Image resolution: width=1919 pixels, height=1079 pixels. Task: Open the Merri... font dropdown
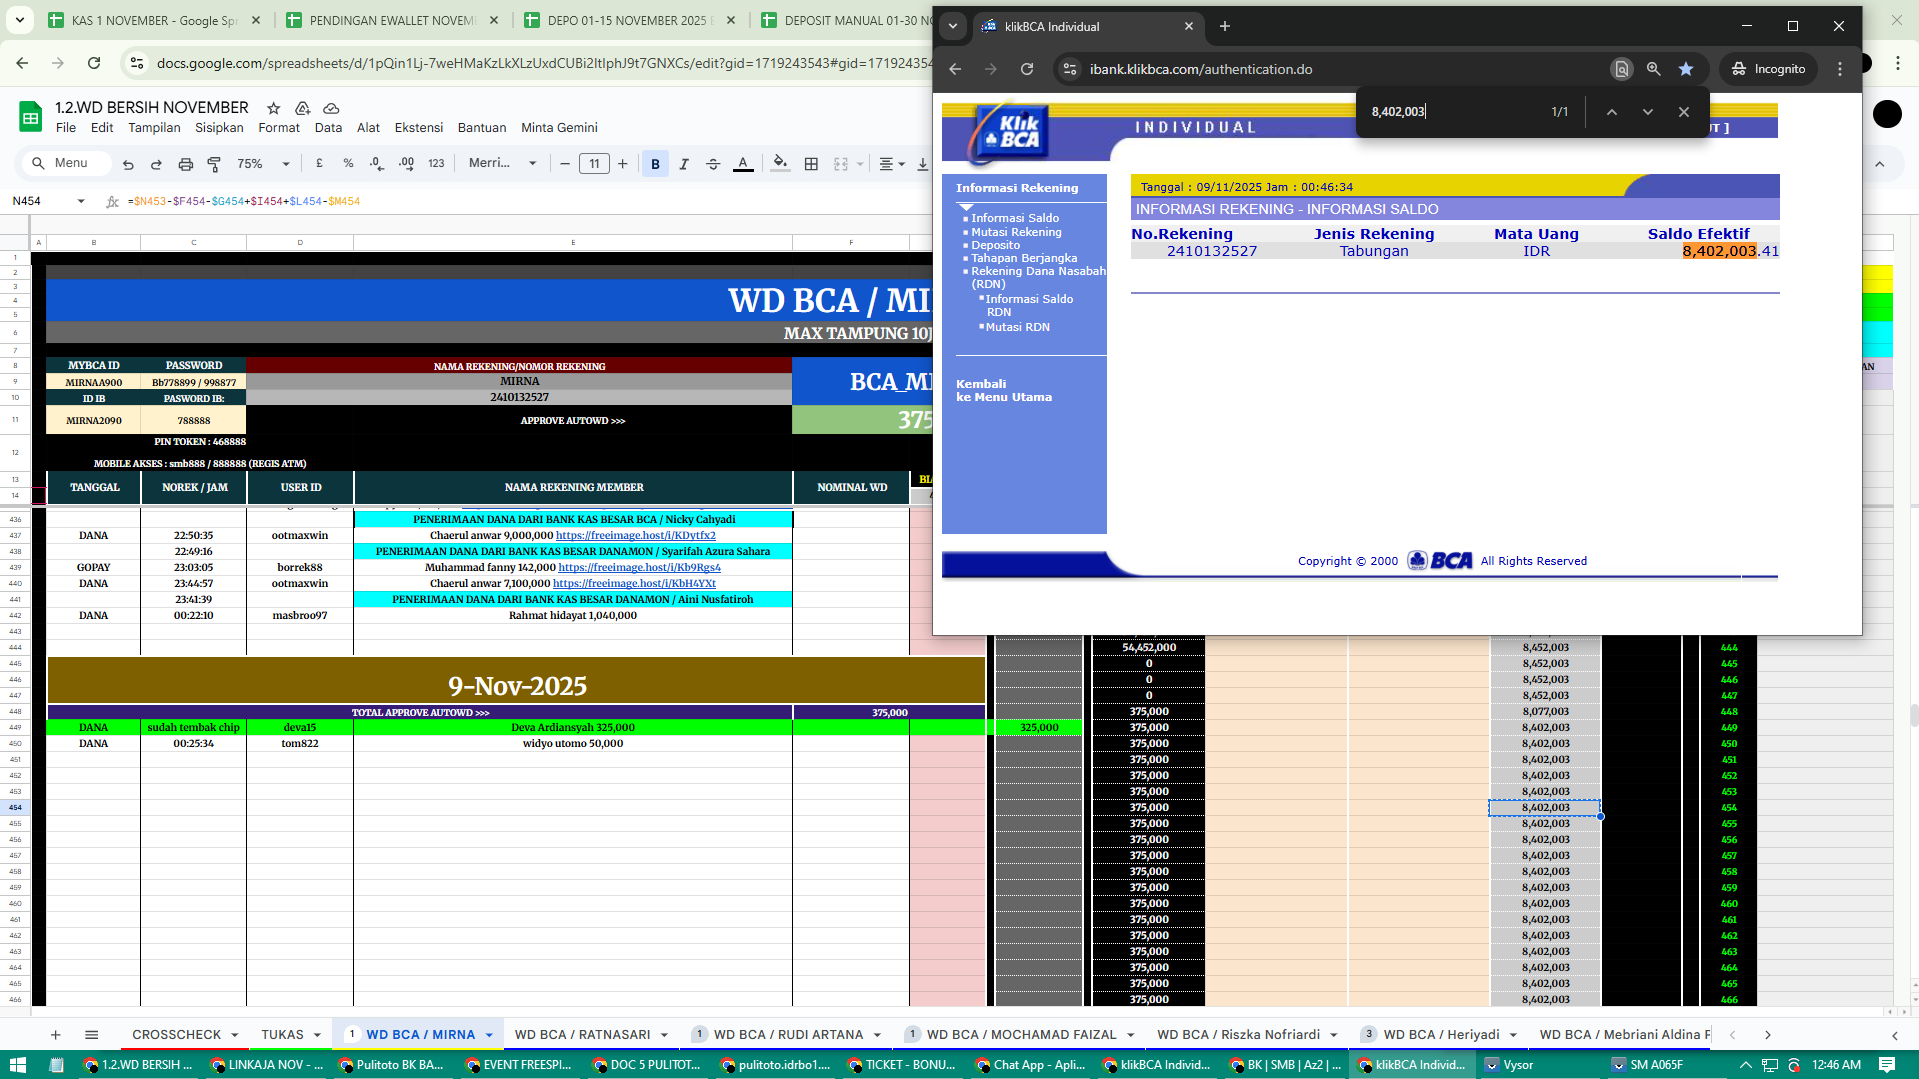click(503, 163)
